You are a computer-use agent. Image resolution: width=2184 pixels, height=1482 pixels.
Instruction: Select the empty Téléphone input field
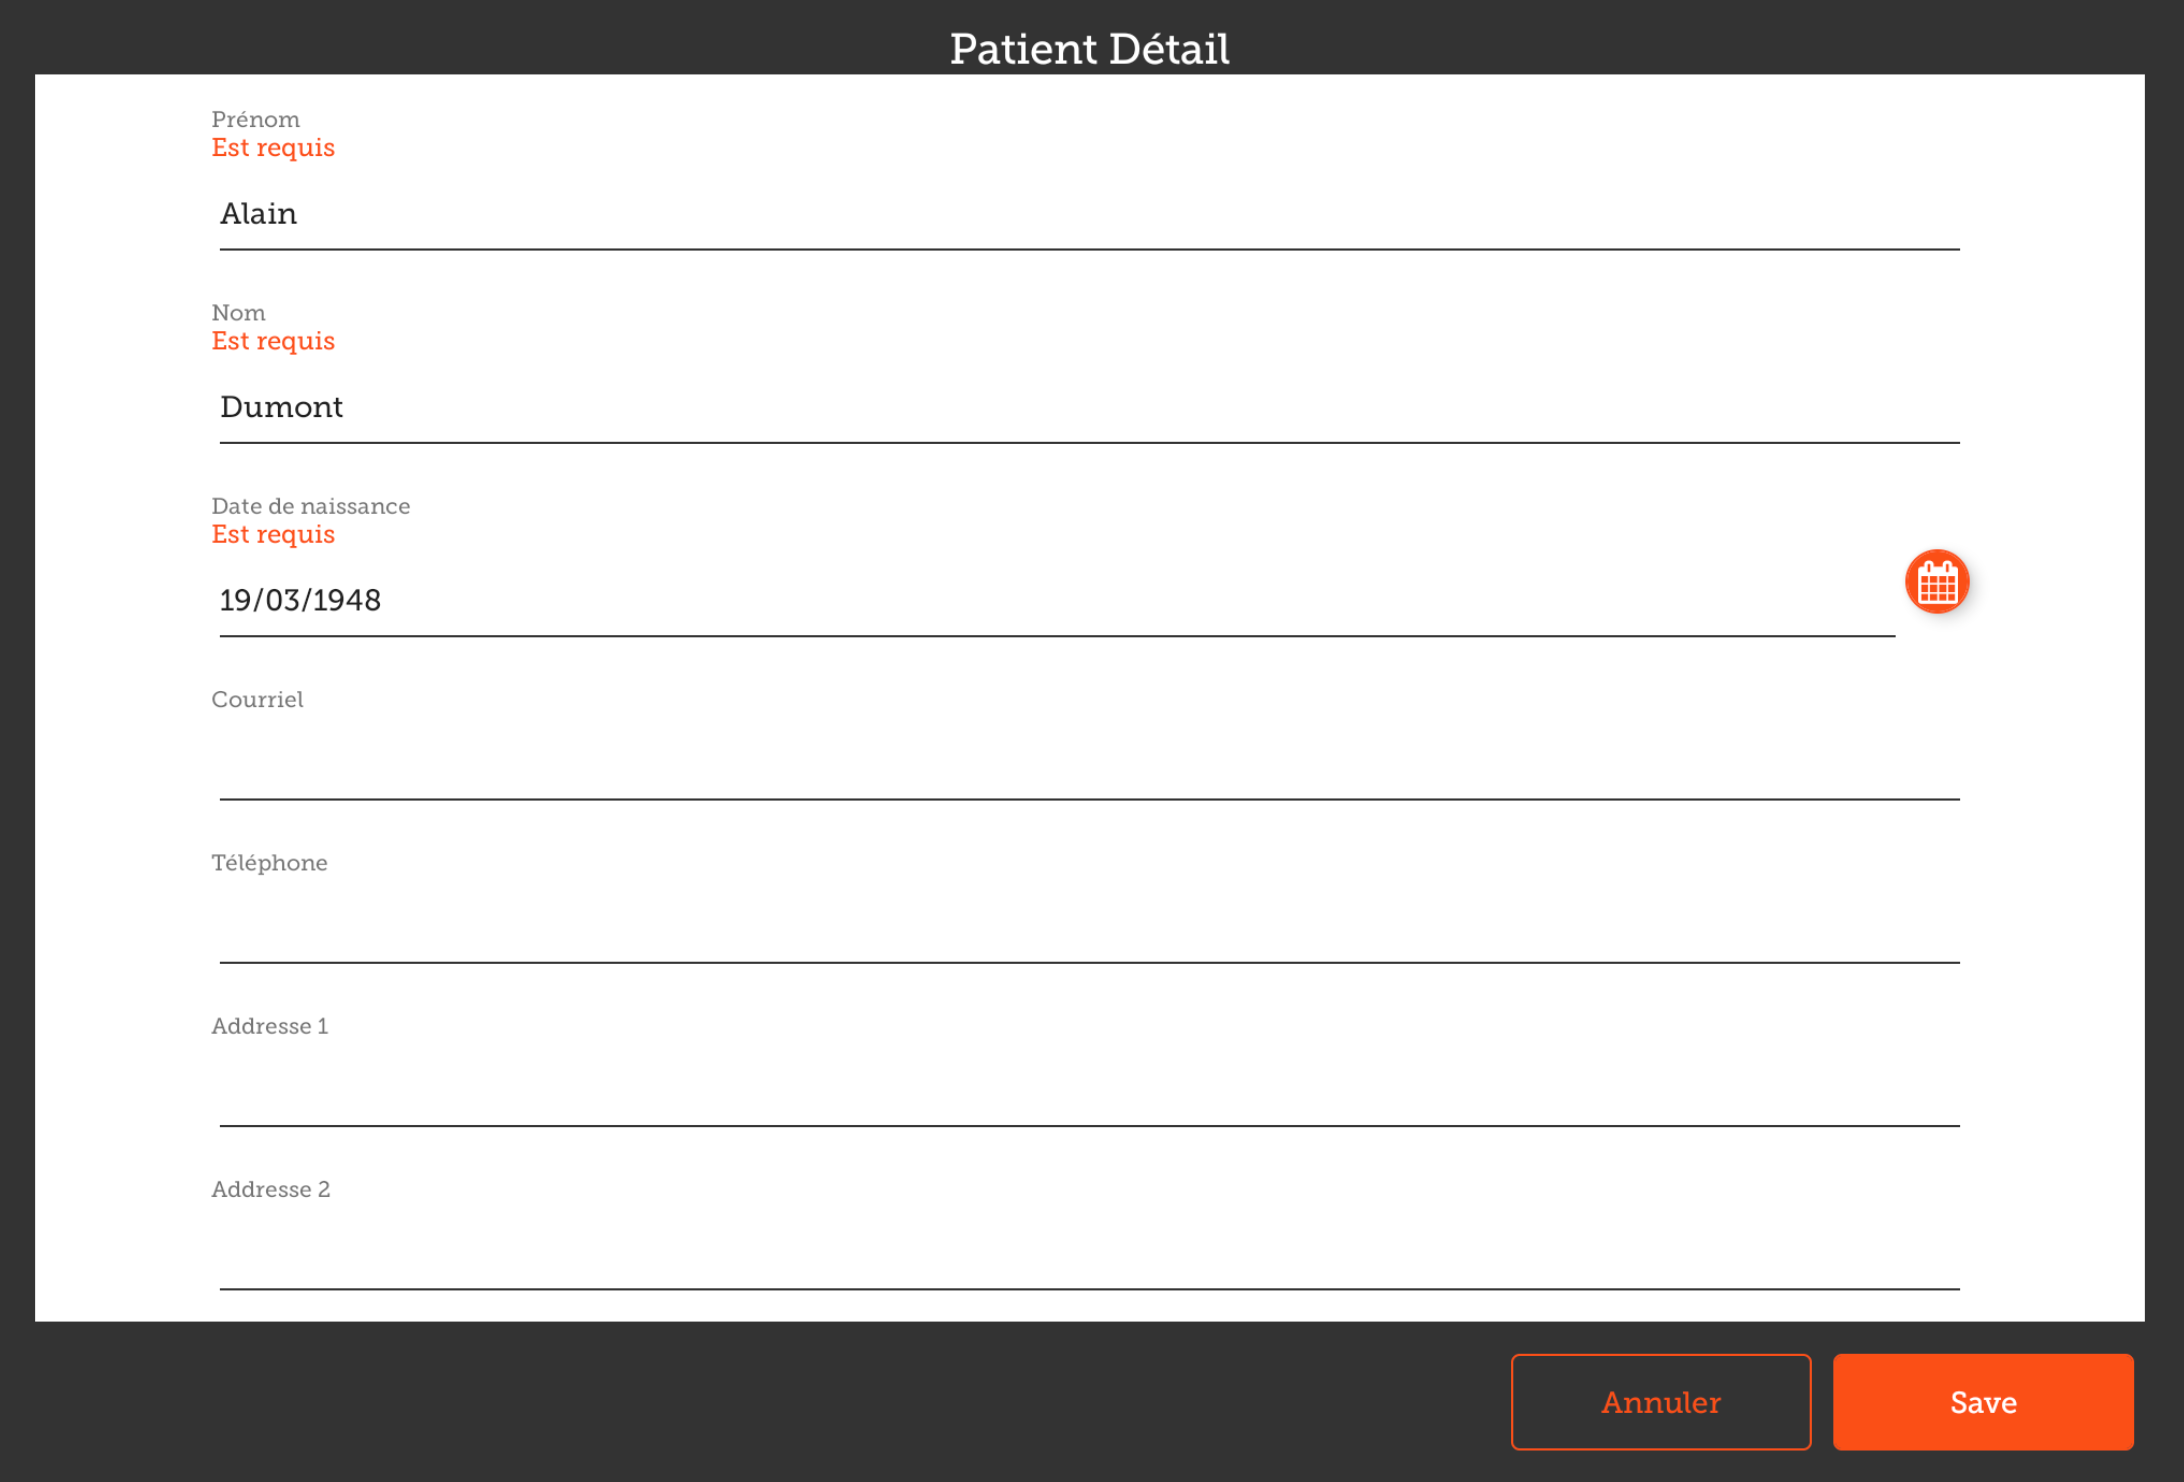tap(1088, 929)
